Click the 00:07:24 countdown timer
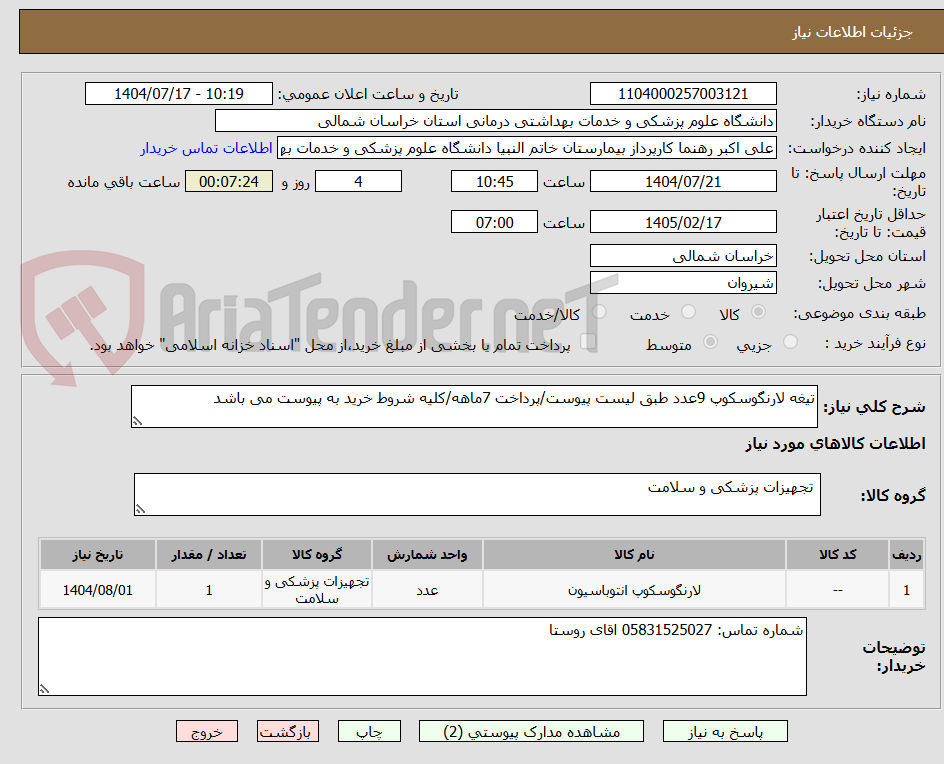 tap(228, 181)
